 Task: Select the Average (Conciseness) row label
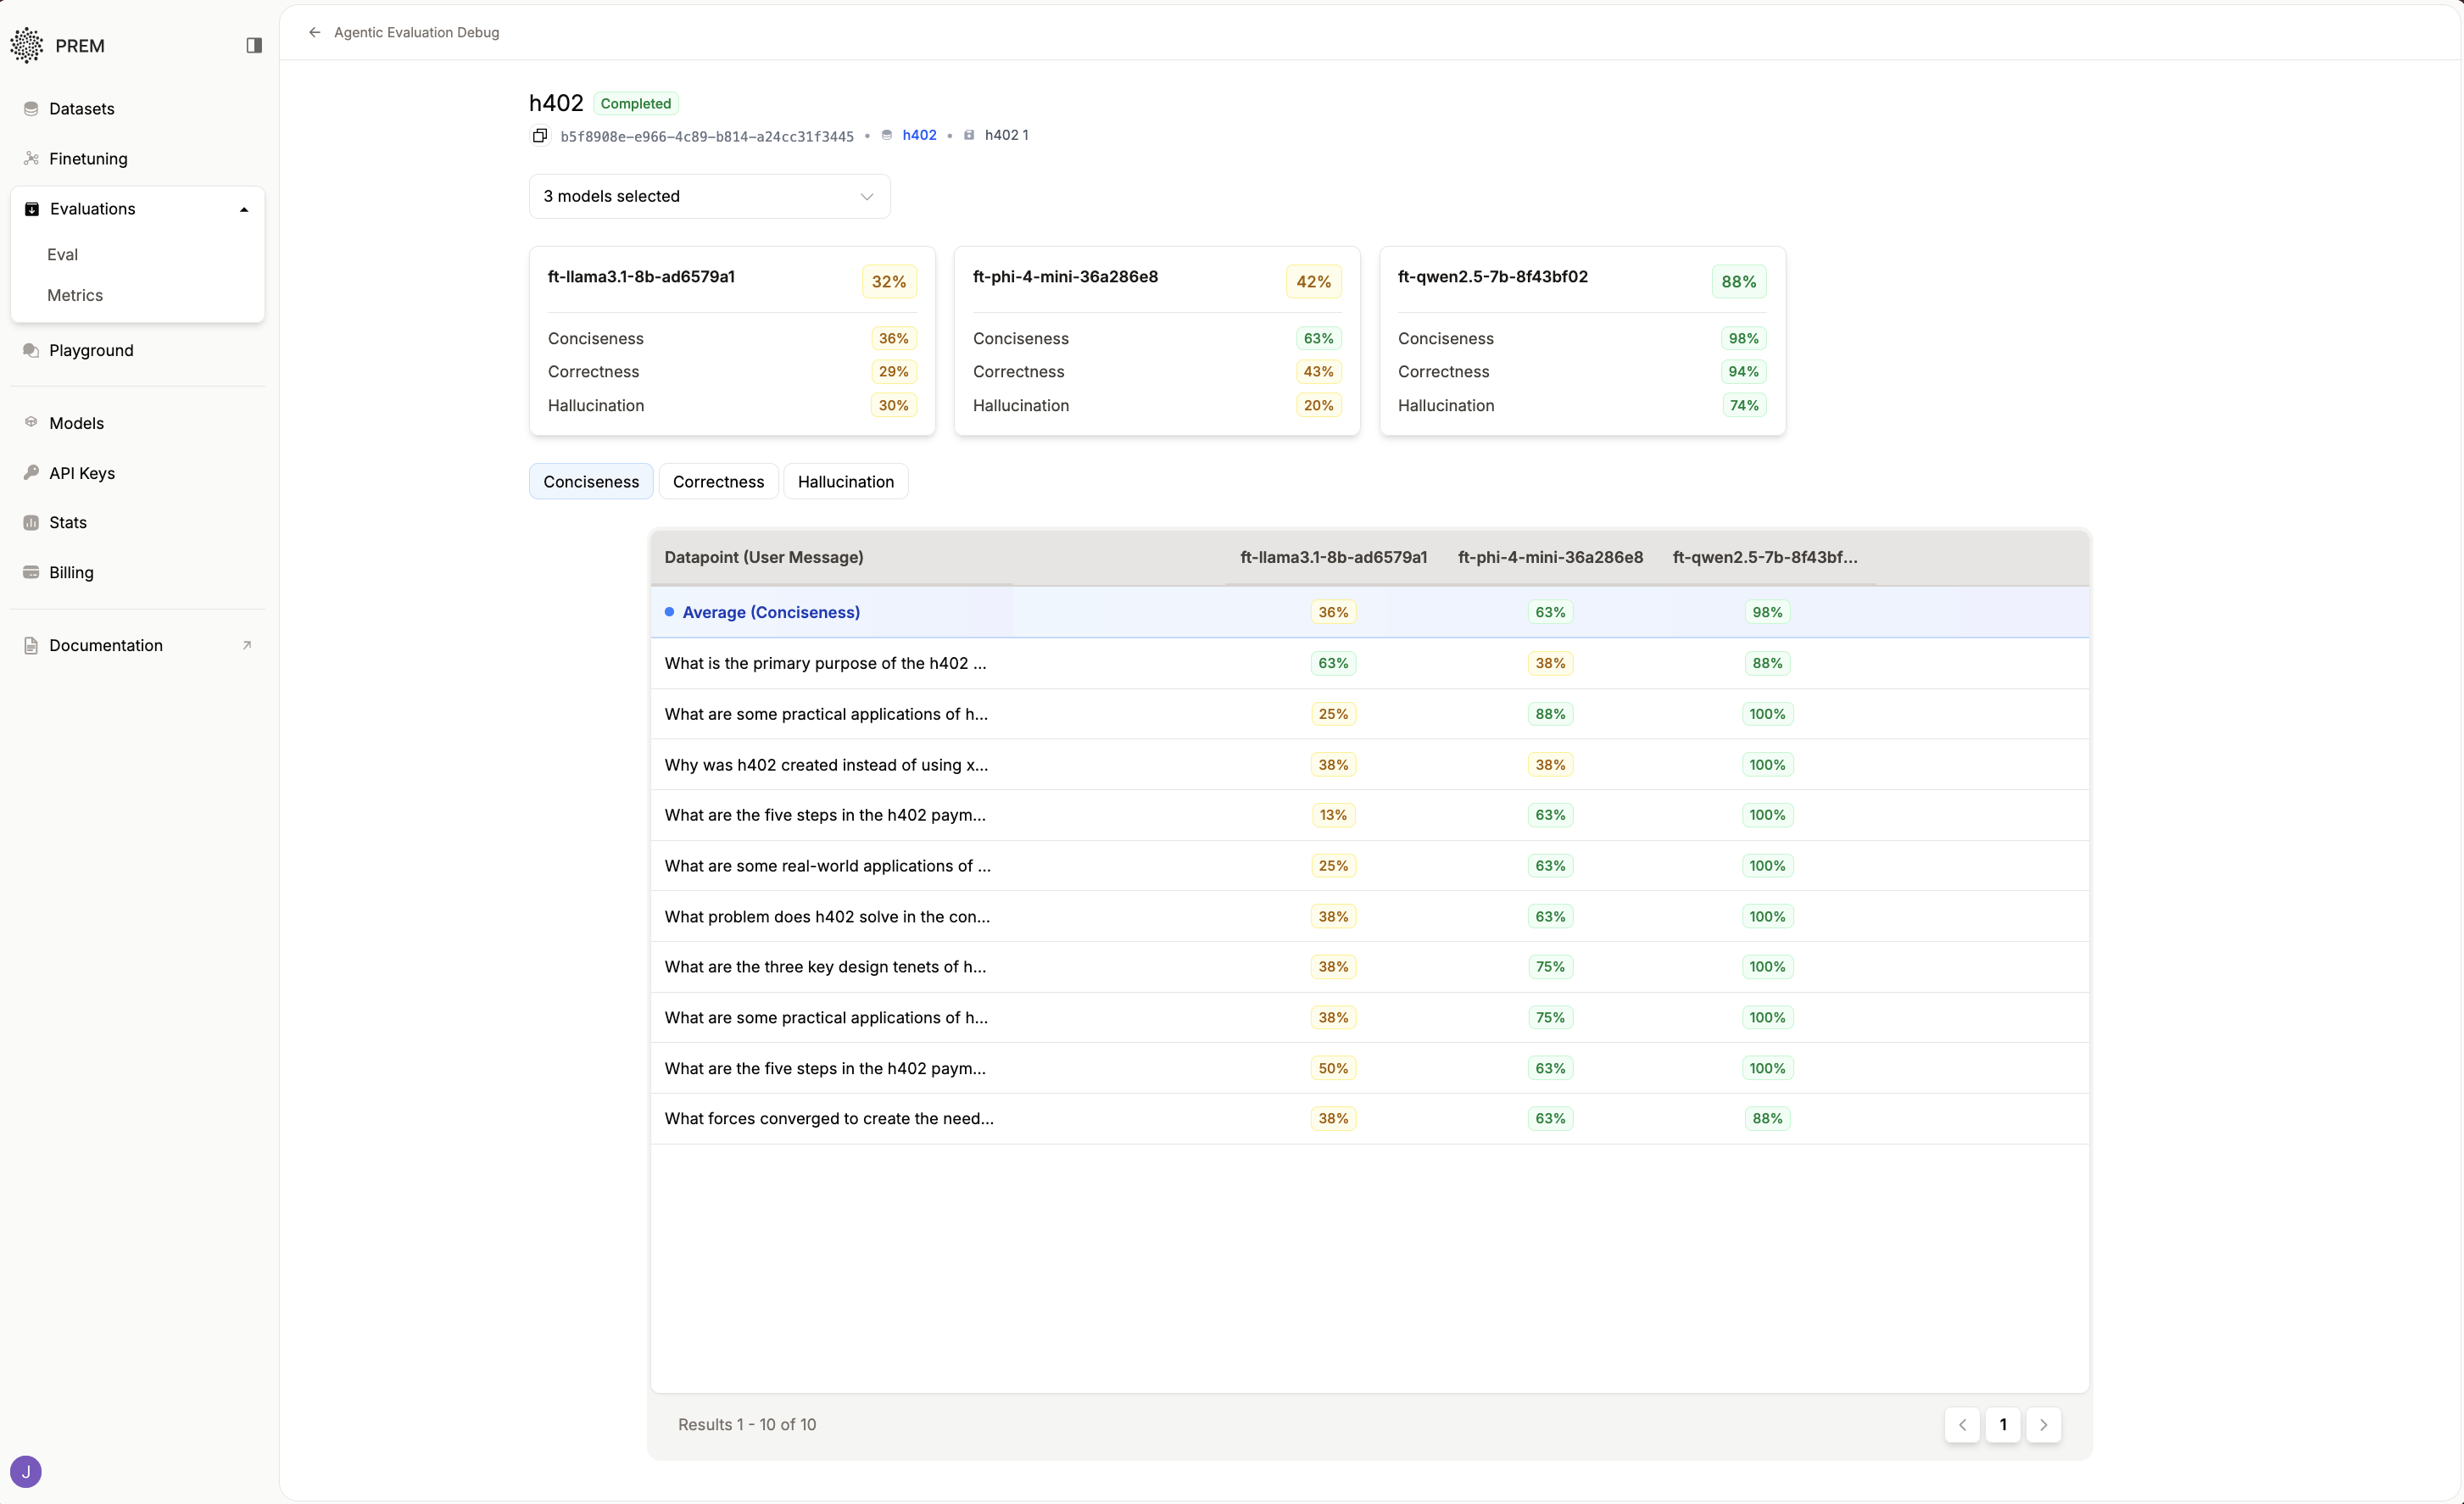pos(771,612)
